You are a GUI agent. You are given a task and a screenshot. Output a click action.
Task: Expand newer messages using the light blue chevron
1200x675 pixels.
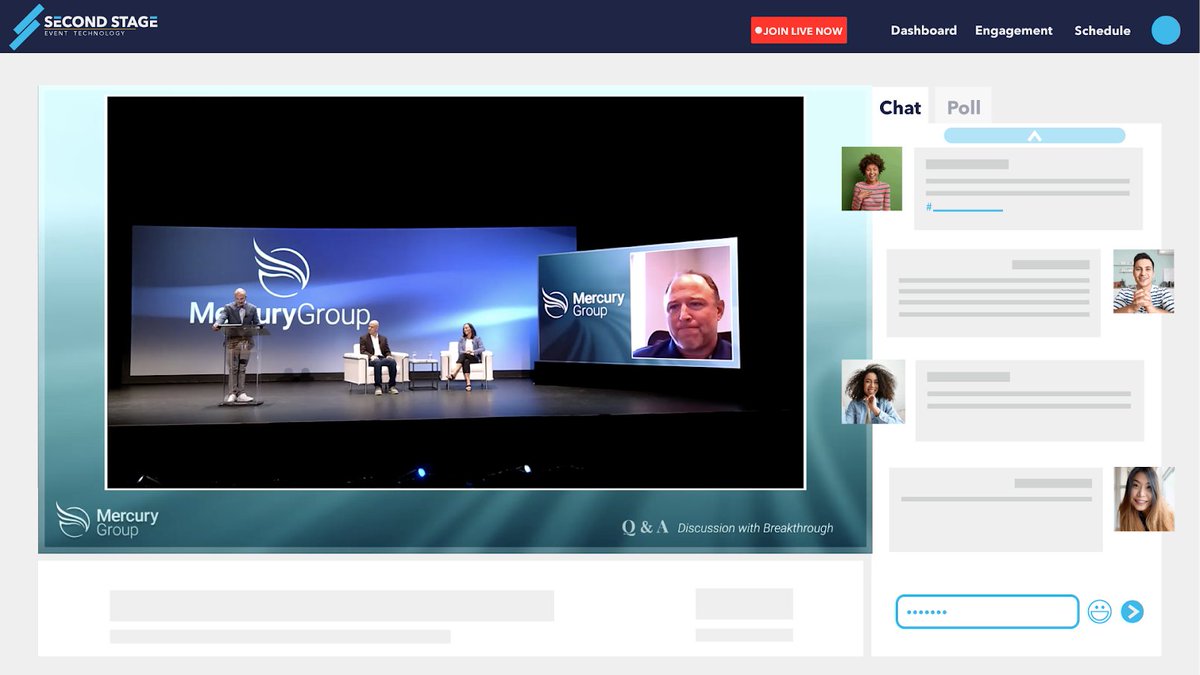tap(1035, 134)
